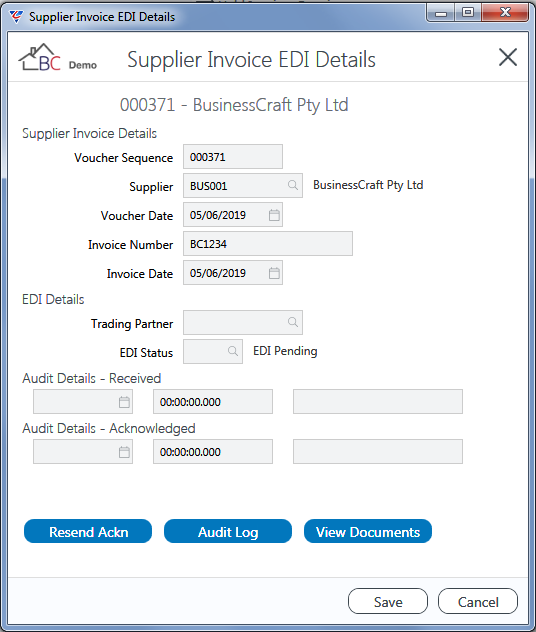Open the Acknowledged audit date calendar

tap(124, 451)
